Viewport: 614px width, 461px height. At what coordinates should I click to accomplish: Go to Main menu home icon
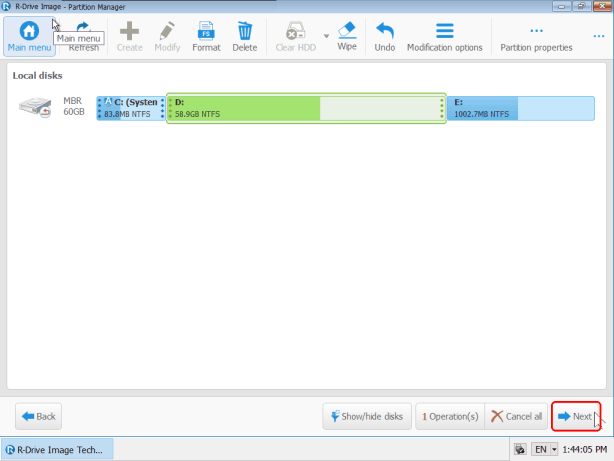(x=29, y=31)
